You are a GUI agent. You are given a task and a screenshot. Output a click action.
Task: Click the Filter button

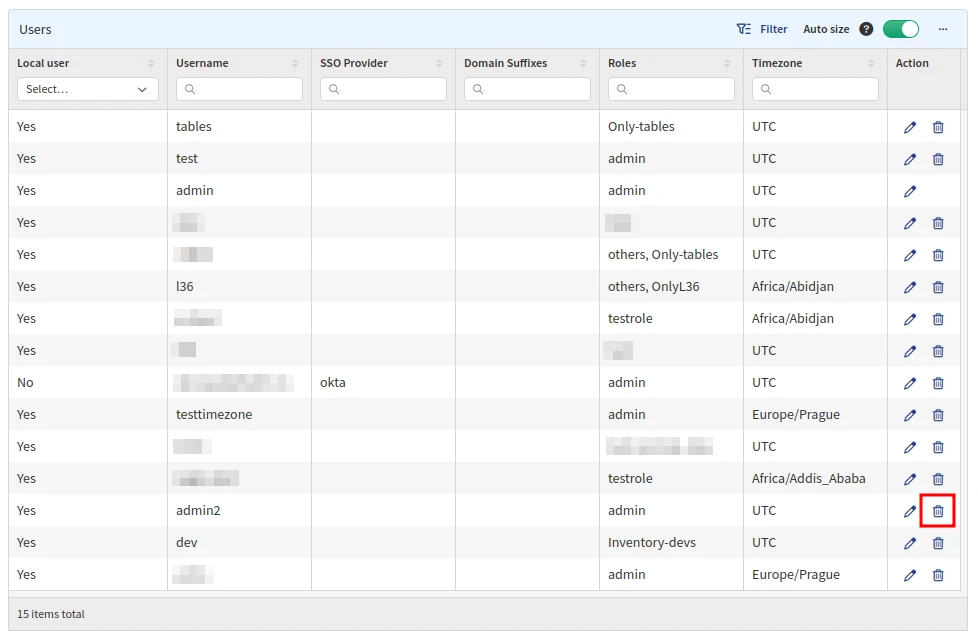point(762,29)
